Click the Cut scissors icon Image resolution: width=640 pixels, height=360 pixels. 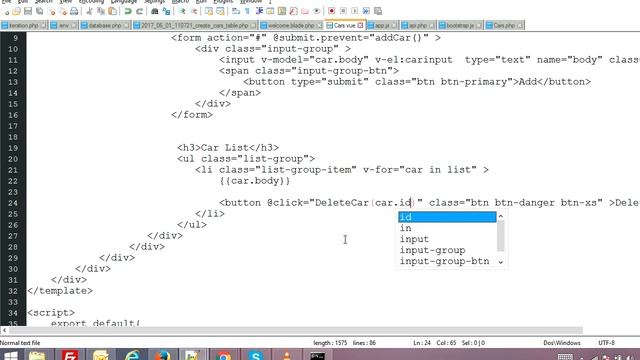click(89, 11)
